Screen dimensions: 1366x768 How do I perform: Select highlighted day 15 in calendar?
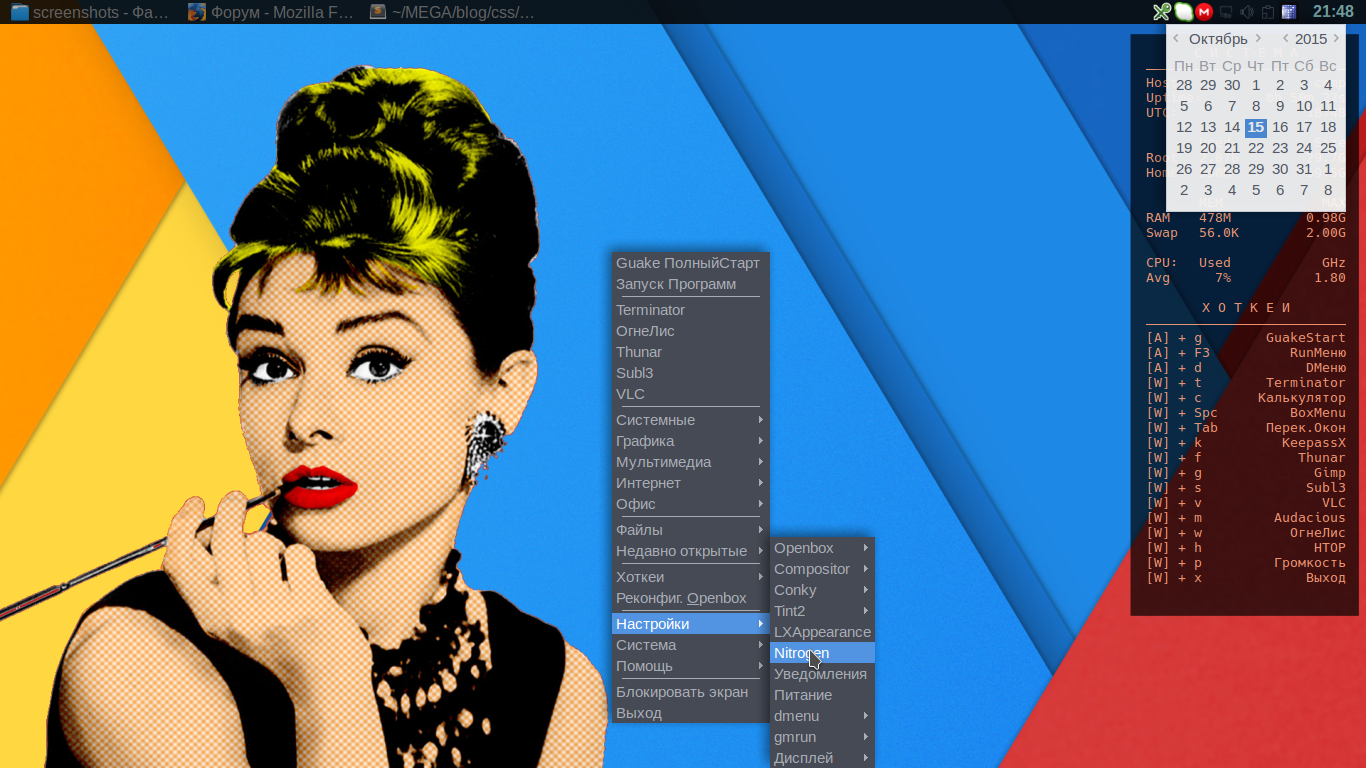point(1256,127)
